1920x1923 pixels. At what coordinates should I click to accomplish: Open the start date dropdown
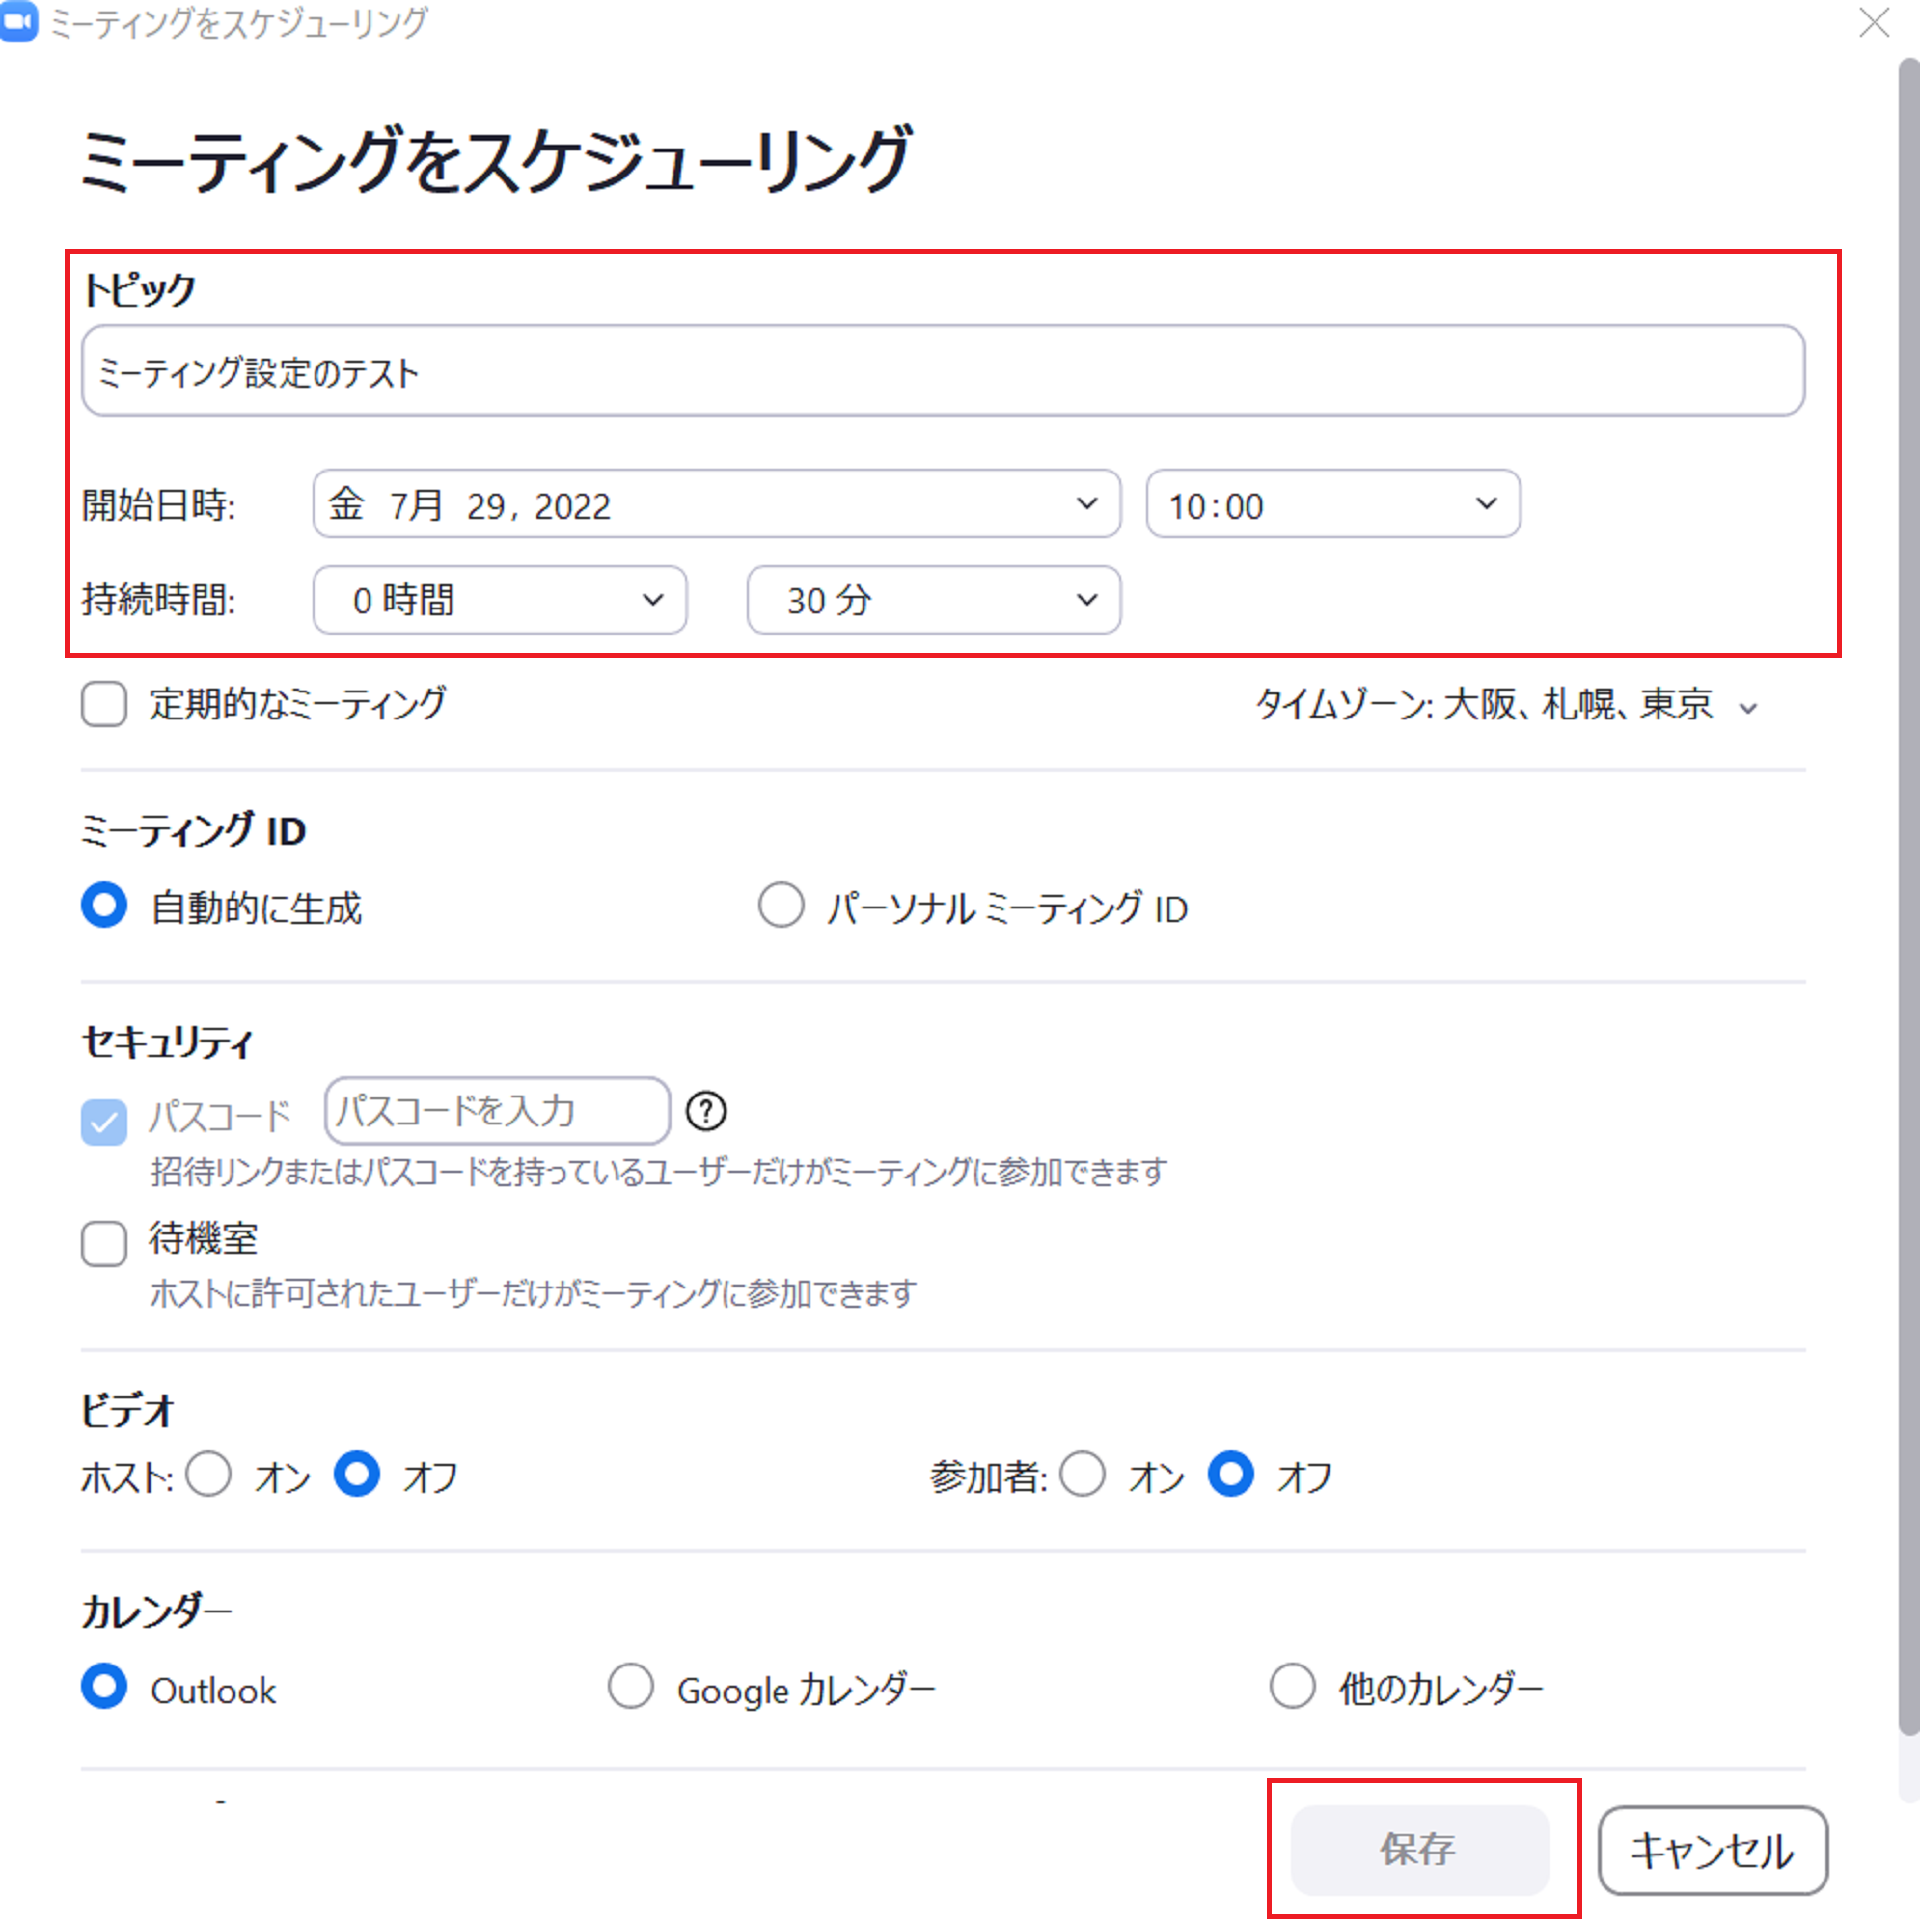click(716, 504)
